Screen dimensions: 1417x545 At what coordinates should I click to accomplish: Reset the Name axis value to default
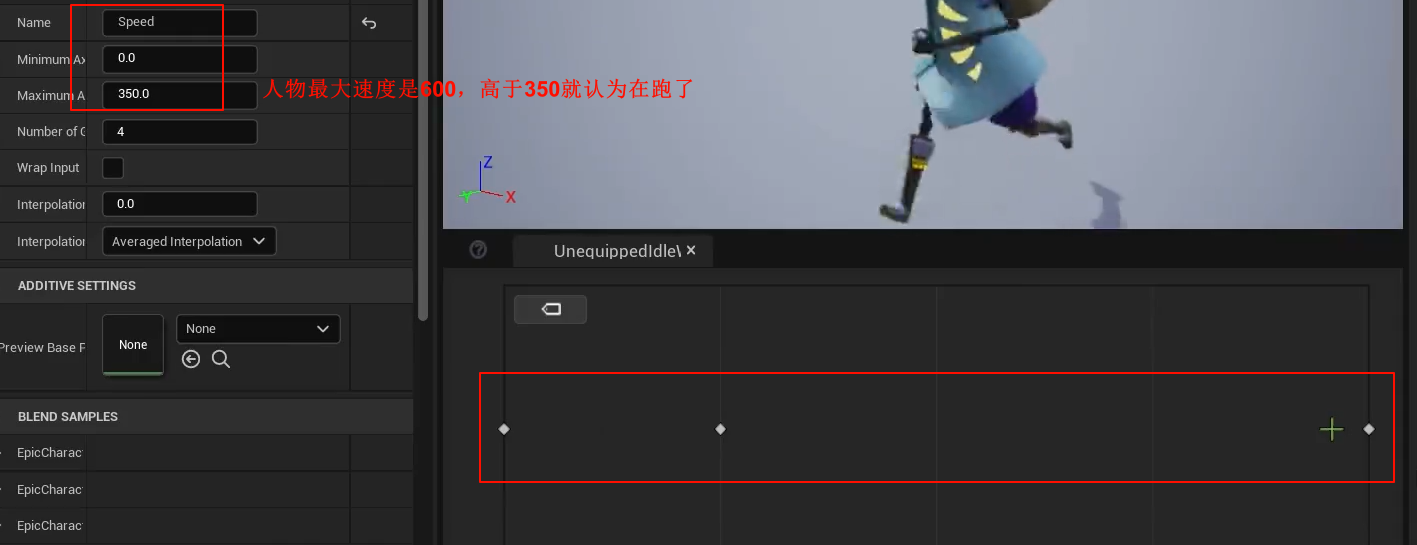(369, 23)
